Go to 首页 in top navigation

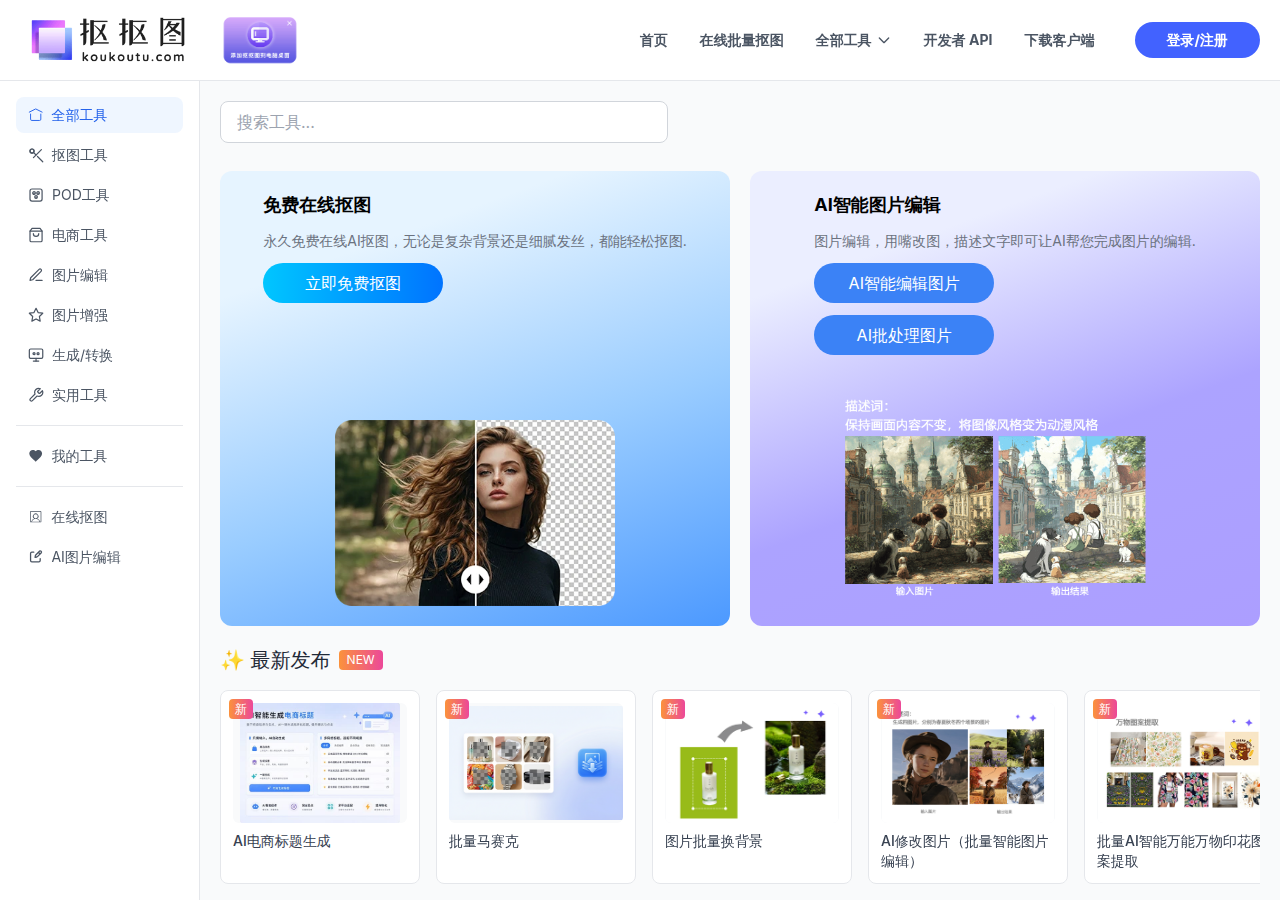[653, 41]
